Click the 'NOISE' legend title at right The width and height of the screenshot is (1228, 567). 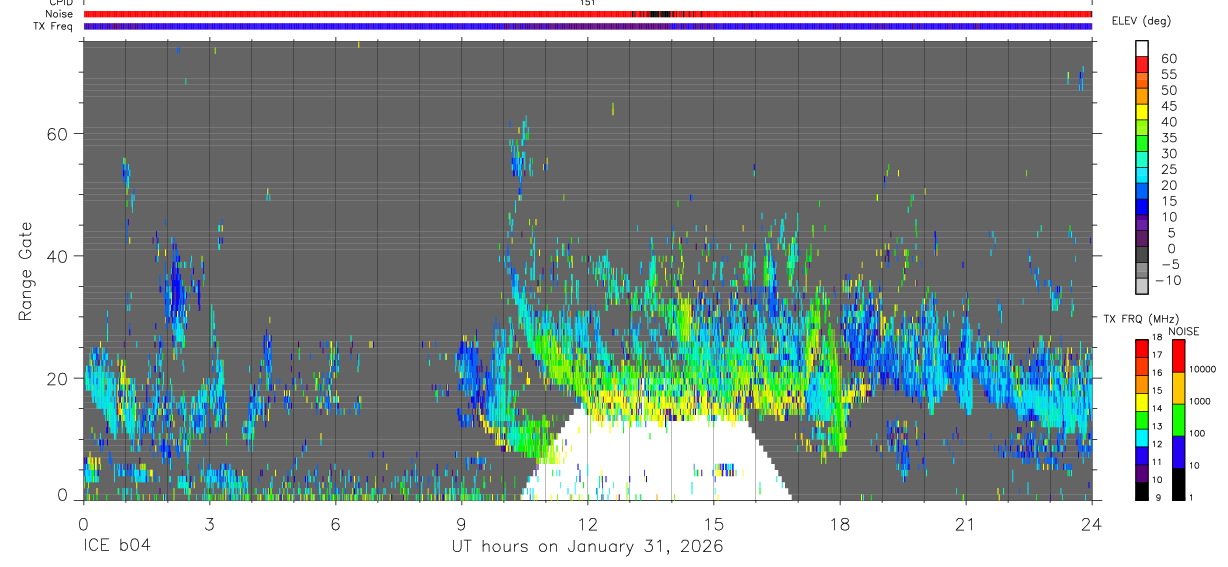[1185, 331]
